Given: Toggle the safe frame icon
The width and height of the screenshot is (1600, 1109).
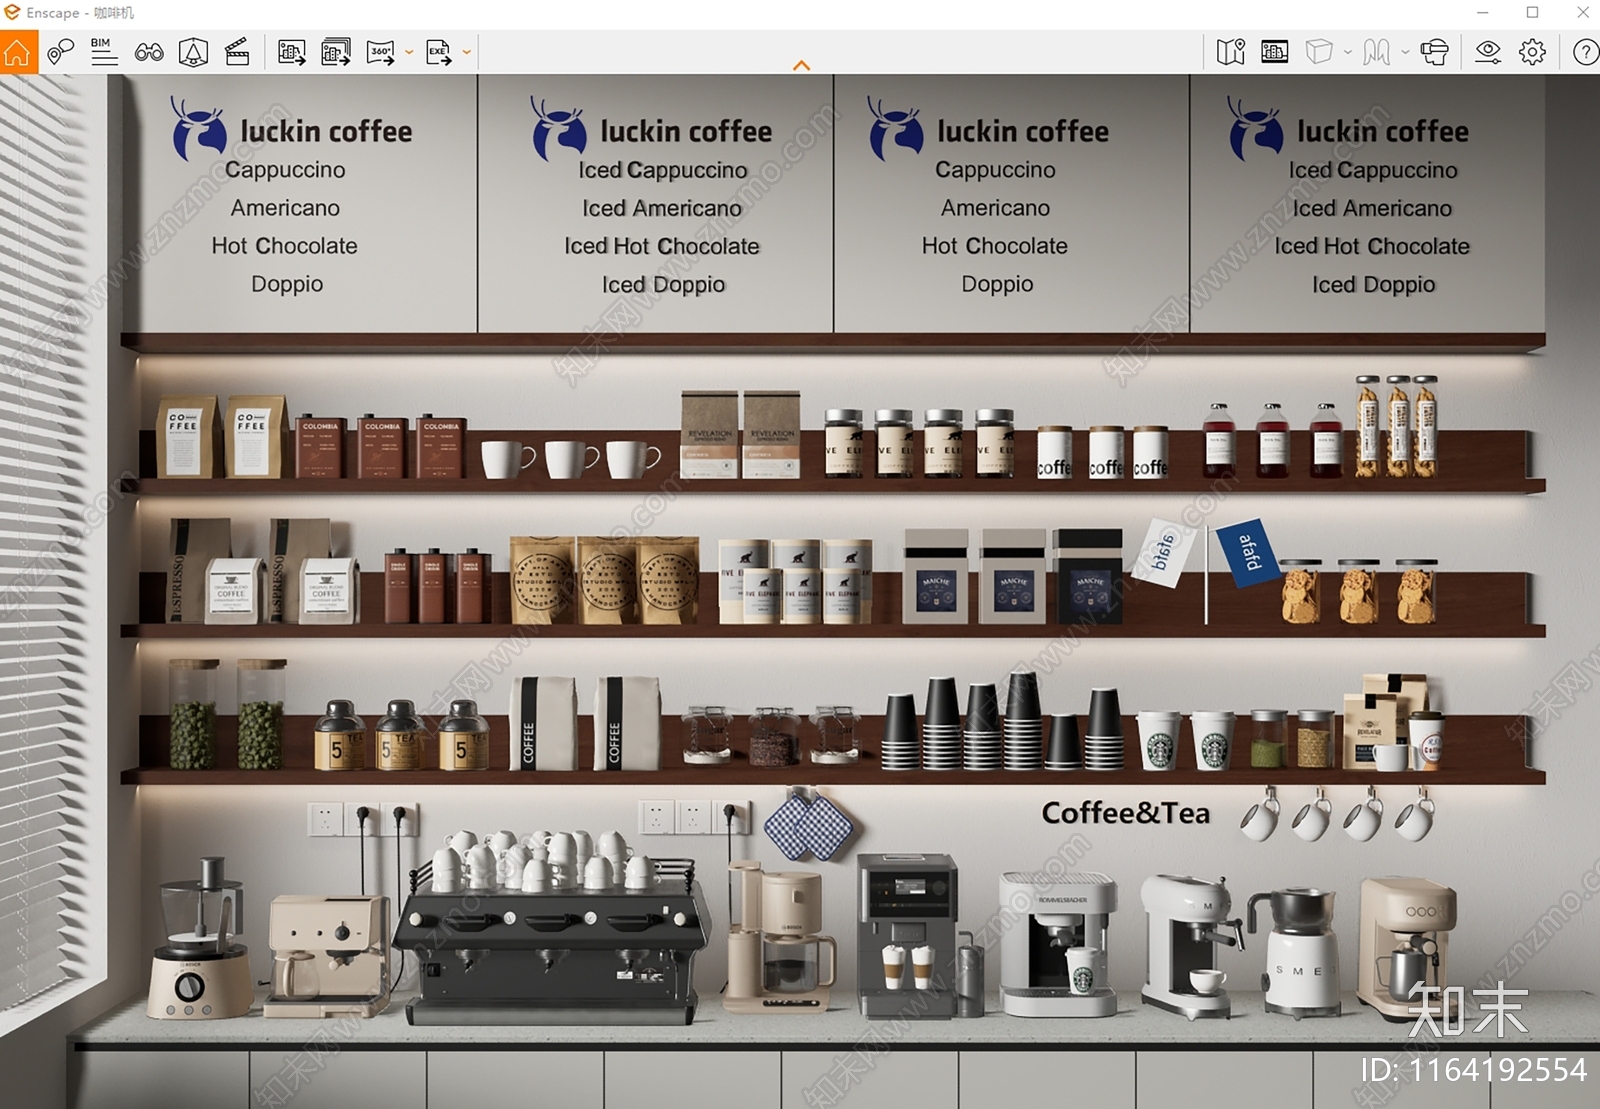Looking at the screenshot, I should [x=1275, y=52].
